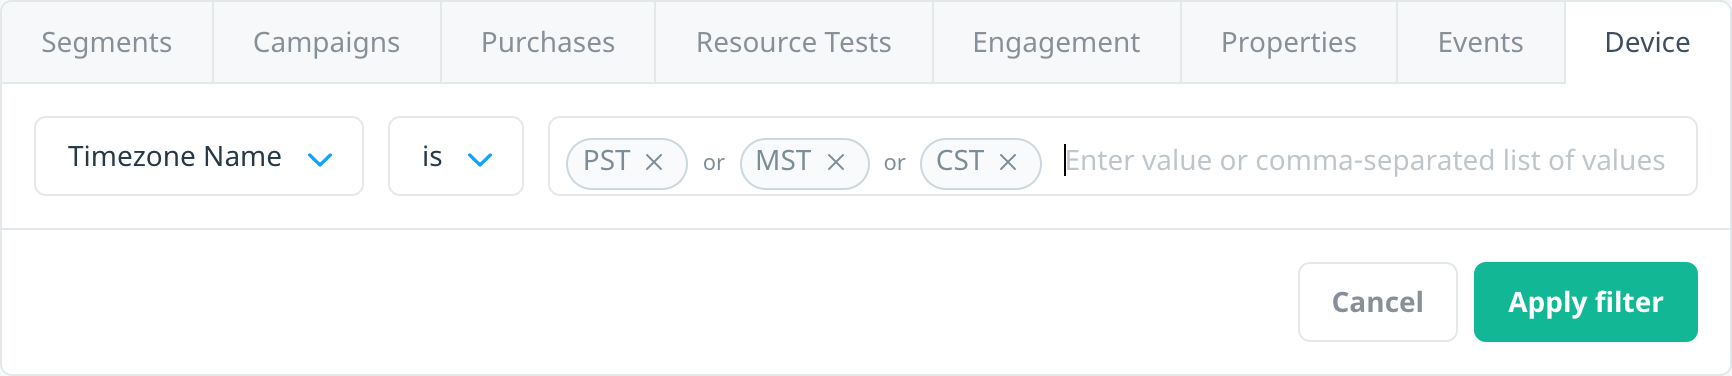Remove the MST tag with its X icon
The image size is (1732, 376).
[836, 162]
